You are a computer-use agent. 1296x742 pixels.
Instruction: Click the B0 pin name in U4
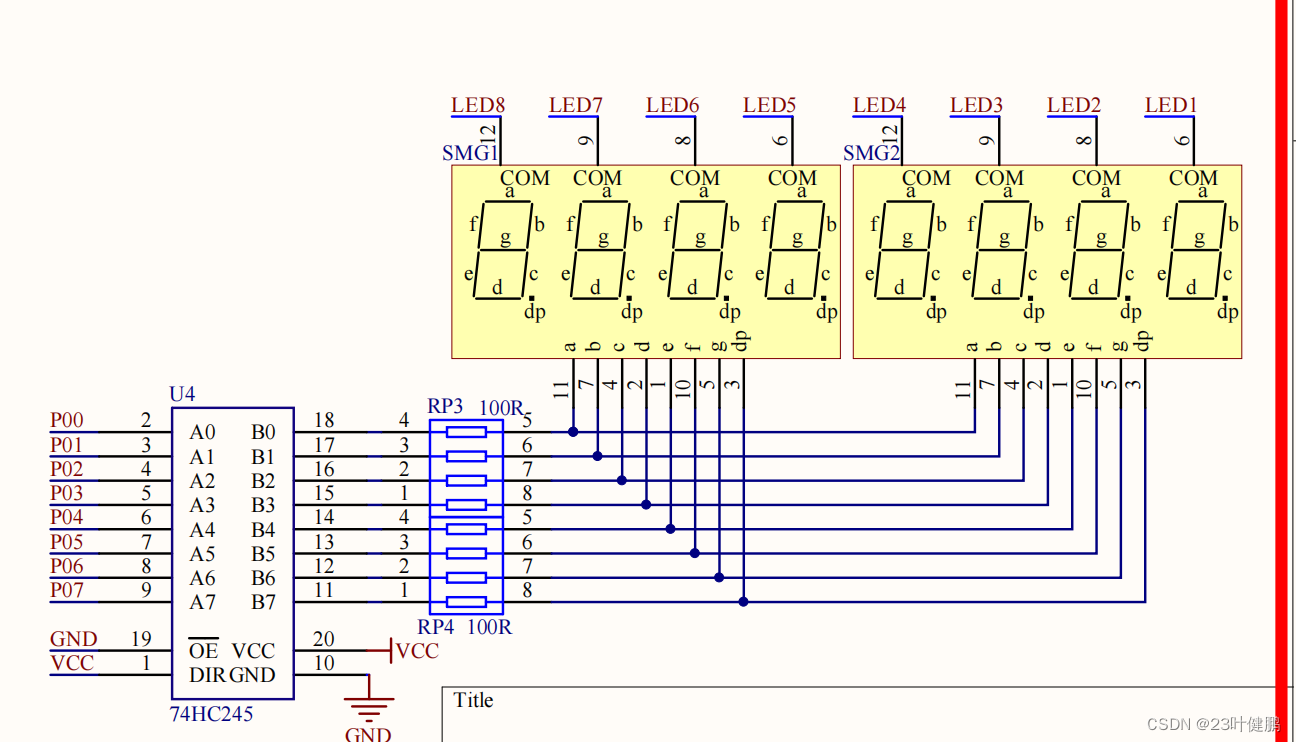point(263,432)
